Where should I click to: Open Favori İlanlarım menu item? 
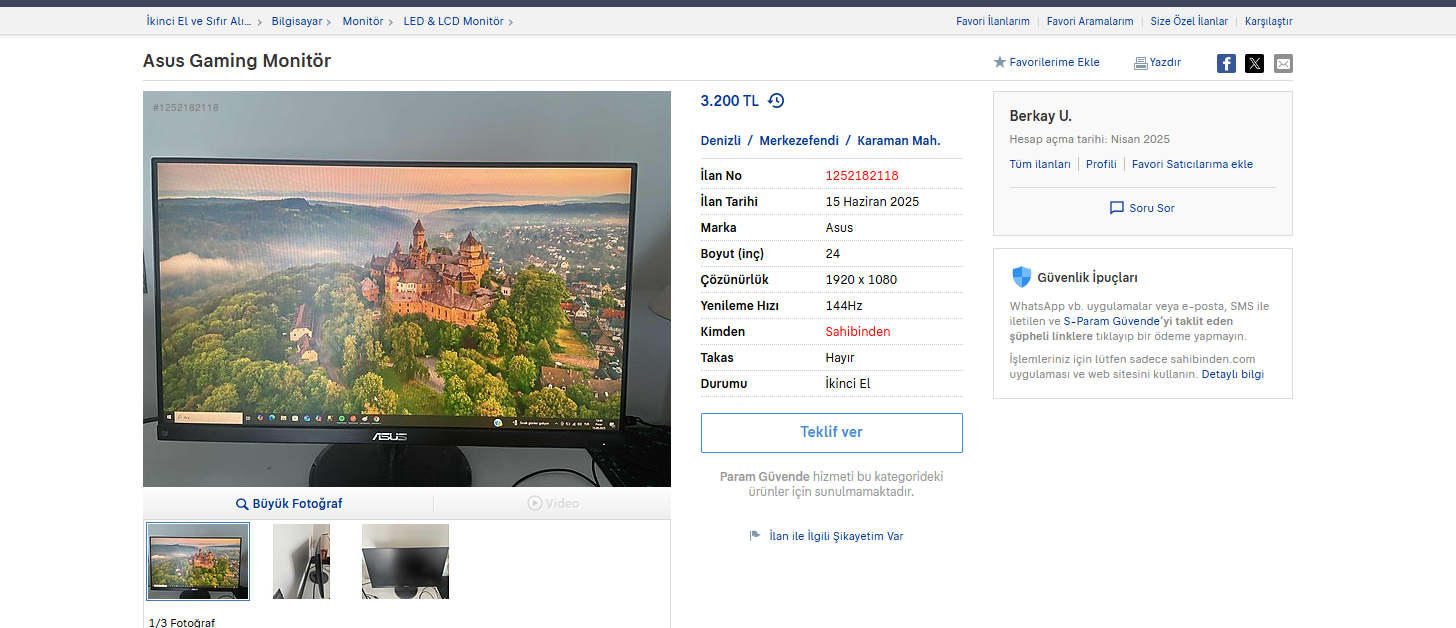(x=993, y=21)
